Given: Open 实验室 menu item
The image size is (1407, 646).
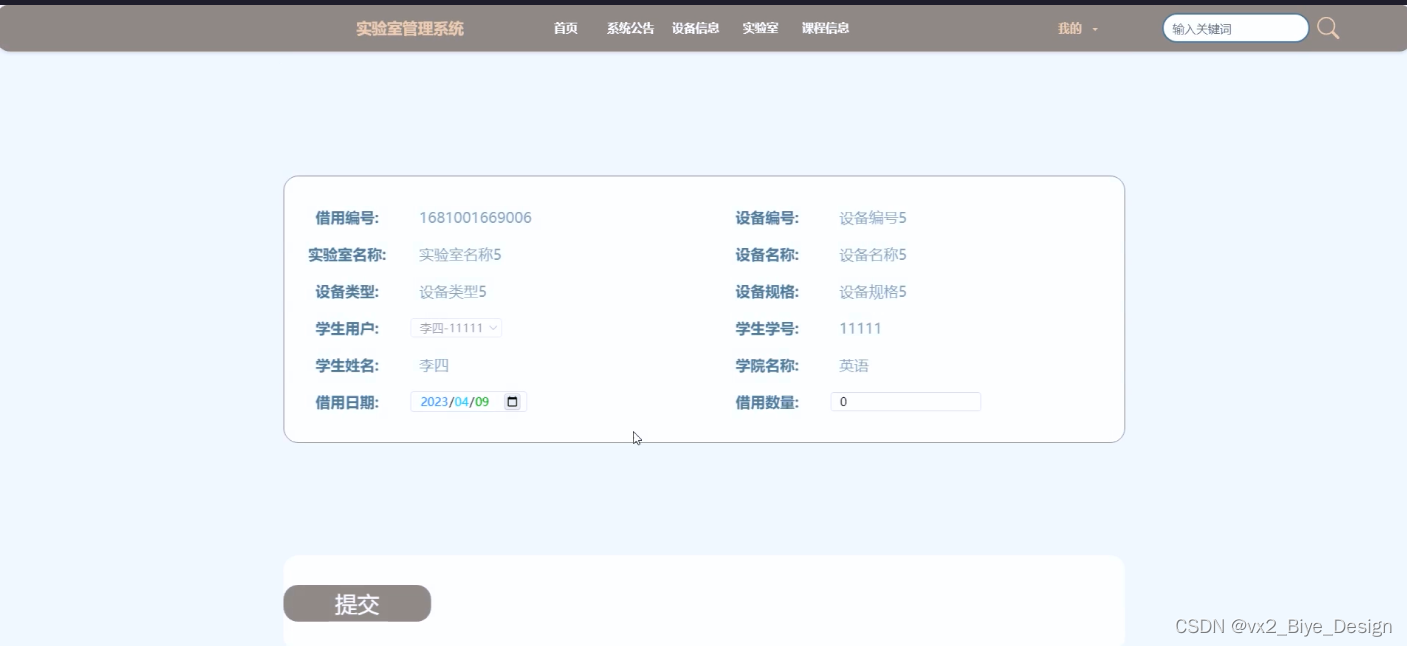Looking at the screenshot, I should 760,28.
